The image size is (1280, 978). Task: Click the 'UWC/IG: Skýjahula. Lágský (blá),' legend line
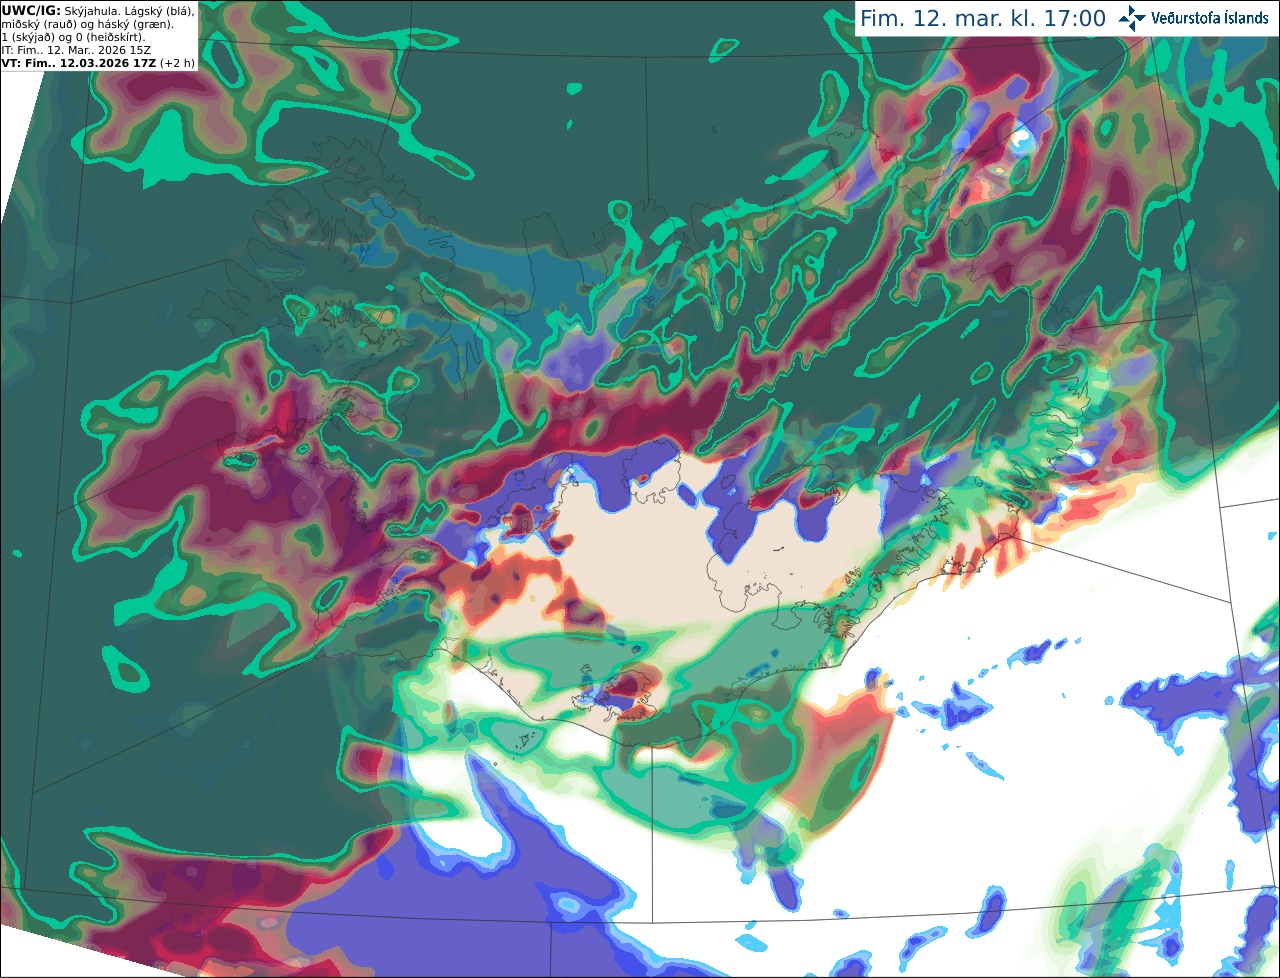coord(98,10)
